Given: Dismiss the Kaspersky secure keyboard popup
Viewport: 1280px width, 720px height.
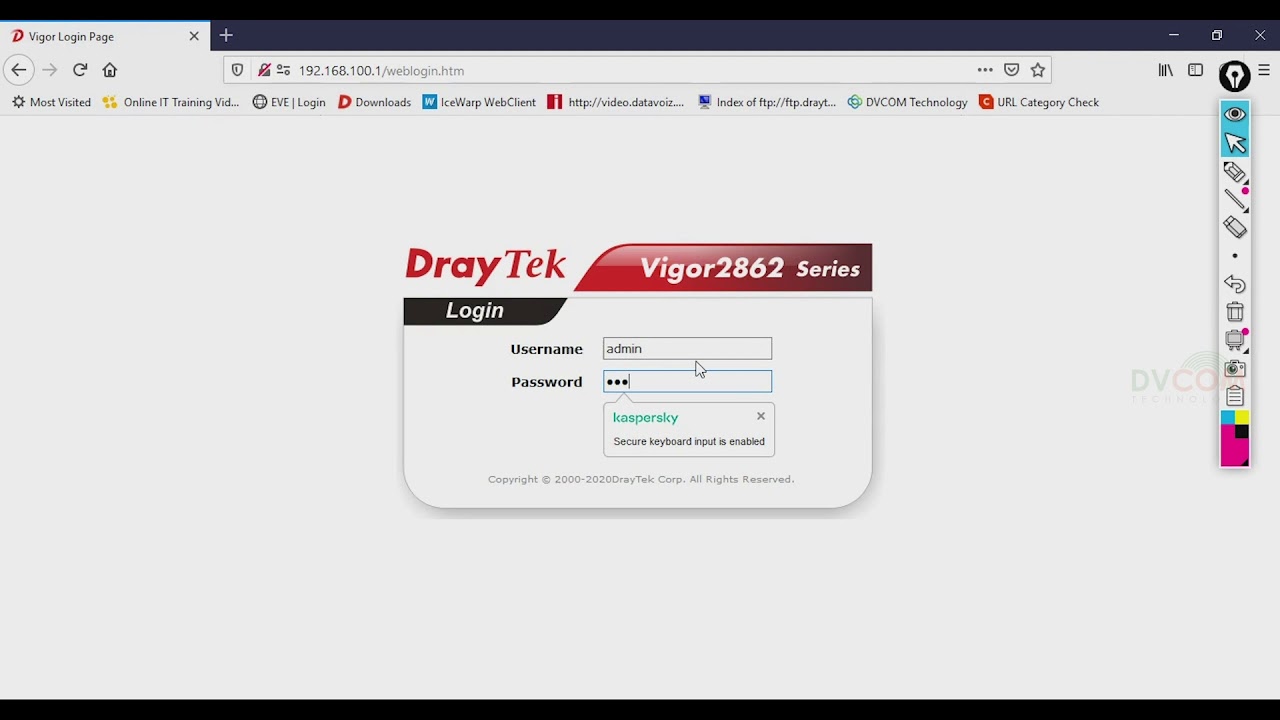Looking at the screenshot, I should coord(761,416).
